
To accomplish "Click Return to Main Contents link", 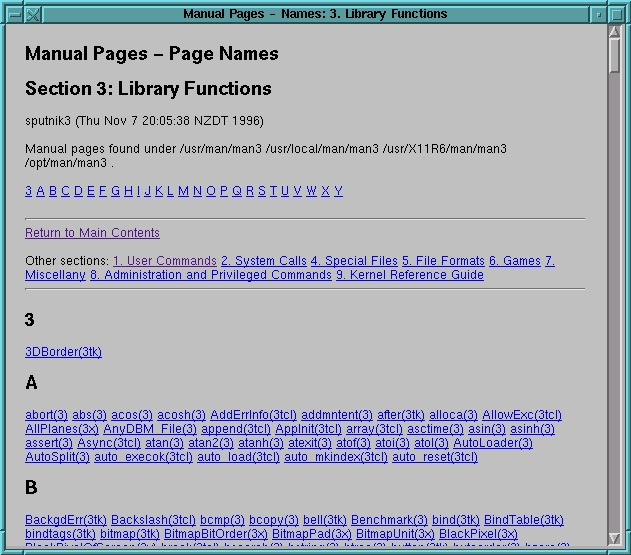I will pos(92,233).
